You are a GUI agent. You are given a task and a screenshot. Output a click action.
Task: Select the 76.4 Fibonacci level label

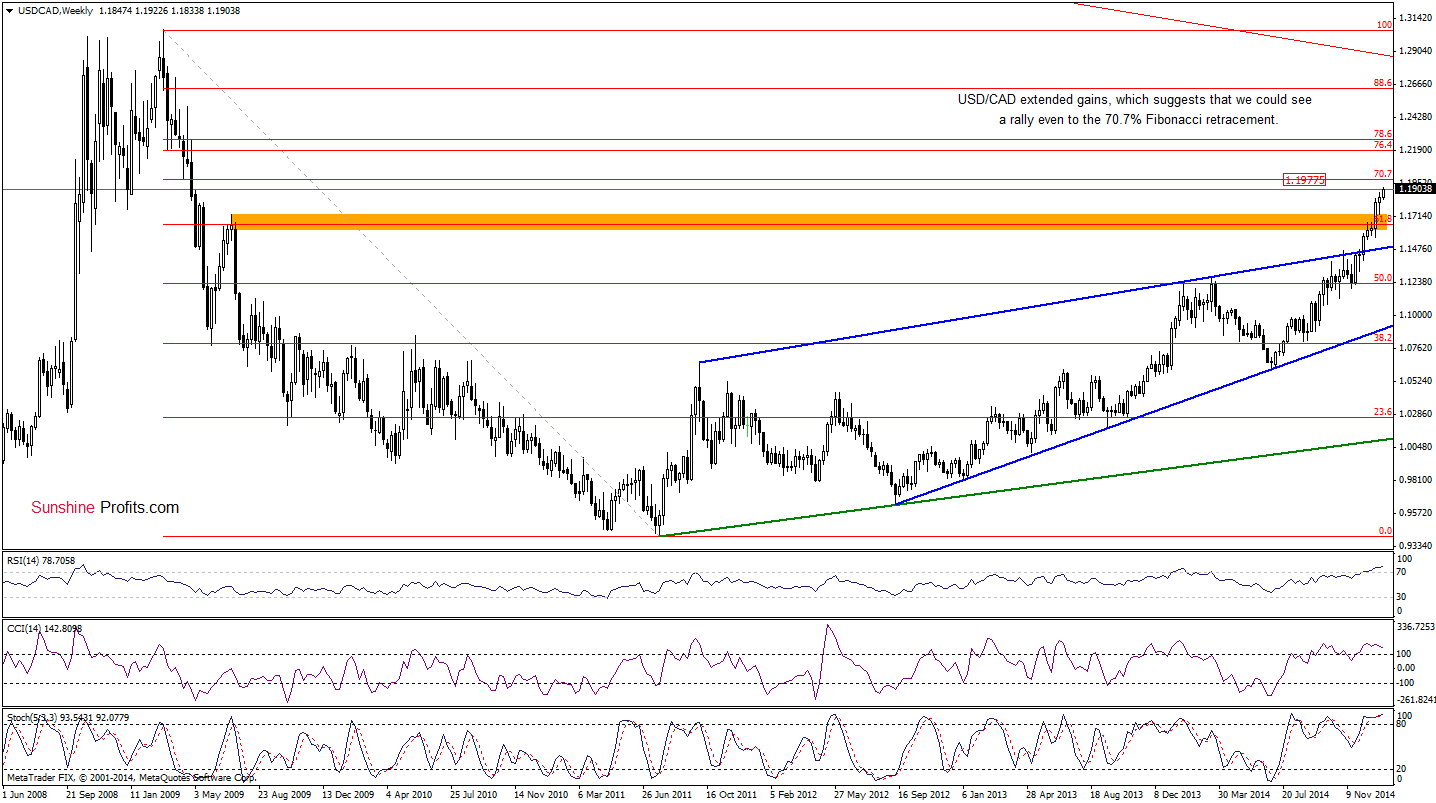pos(1384,145)
